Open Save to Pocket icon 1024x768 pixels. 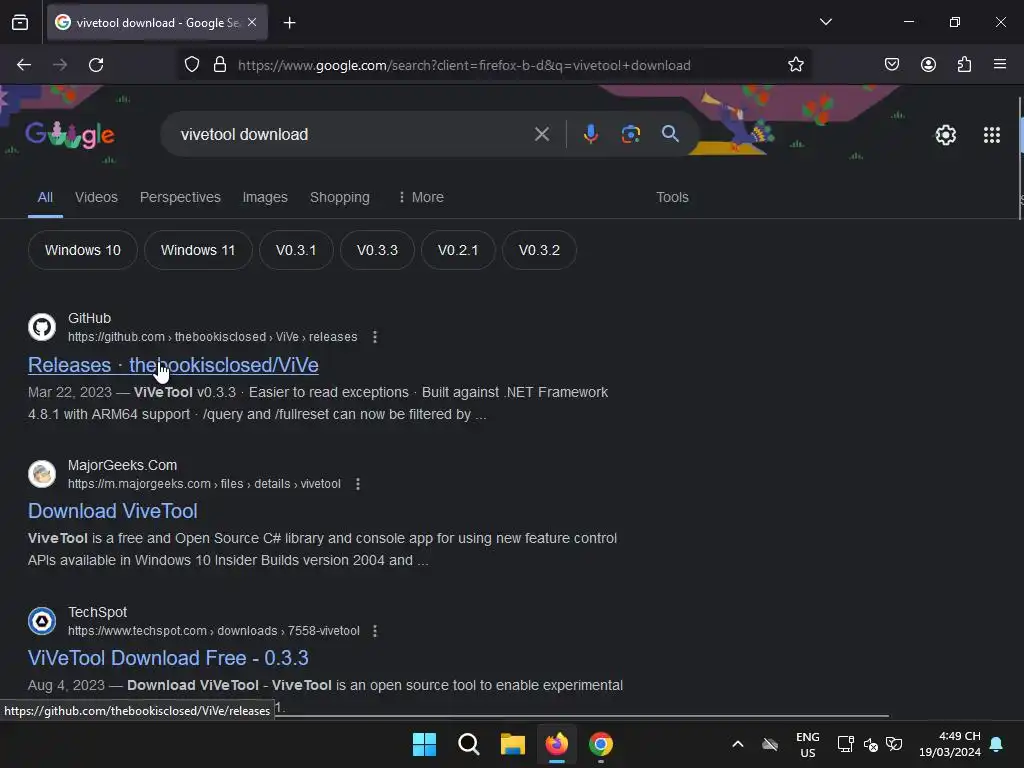click(x=891, y=65)
